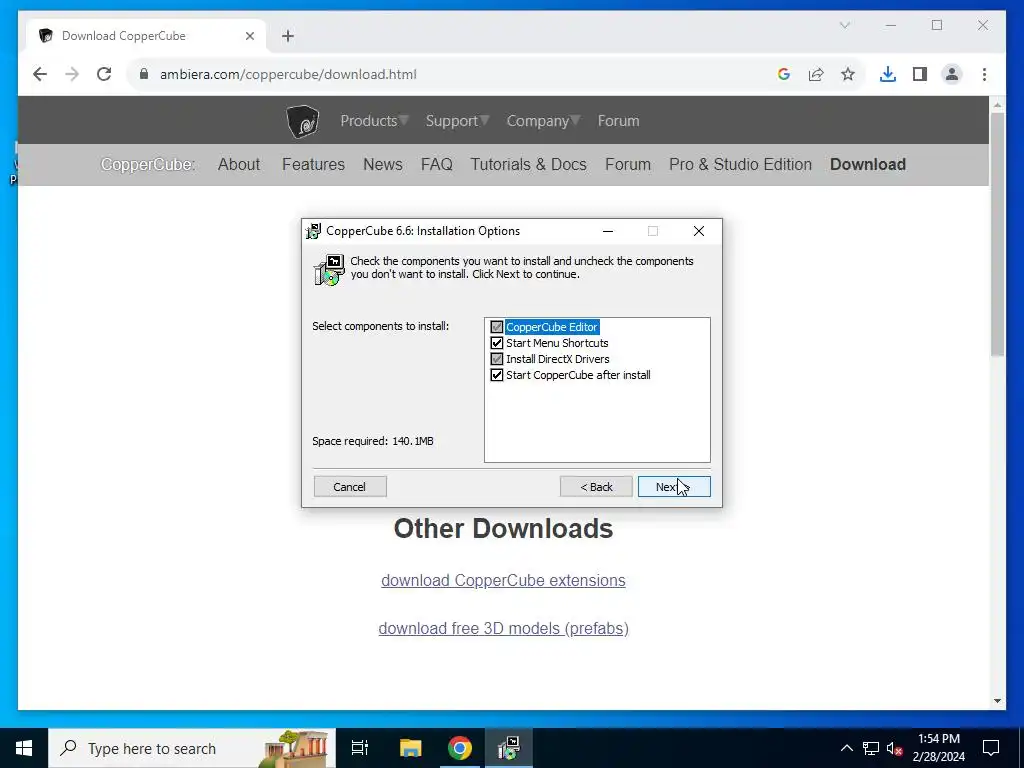The width and height of the screenshot is (1024, 768).
Task: Click the taskbar clock showing 1:54 PM
Action: click(938, 748)
